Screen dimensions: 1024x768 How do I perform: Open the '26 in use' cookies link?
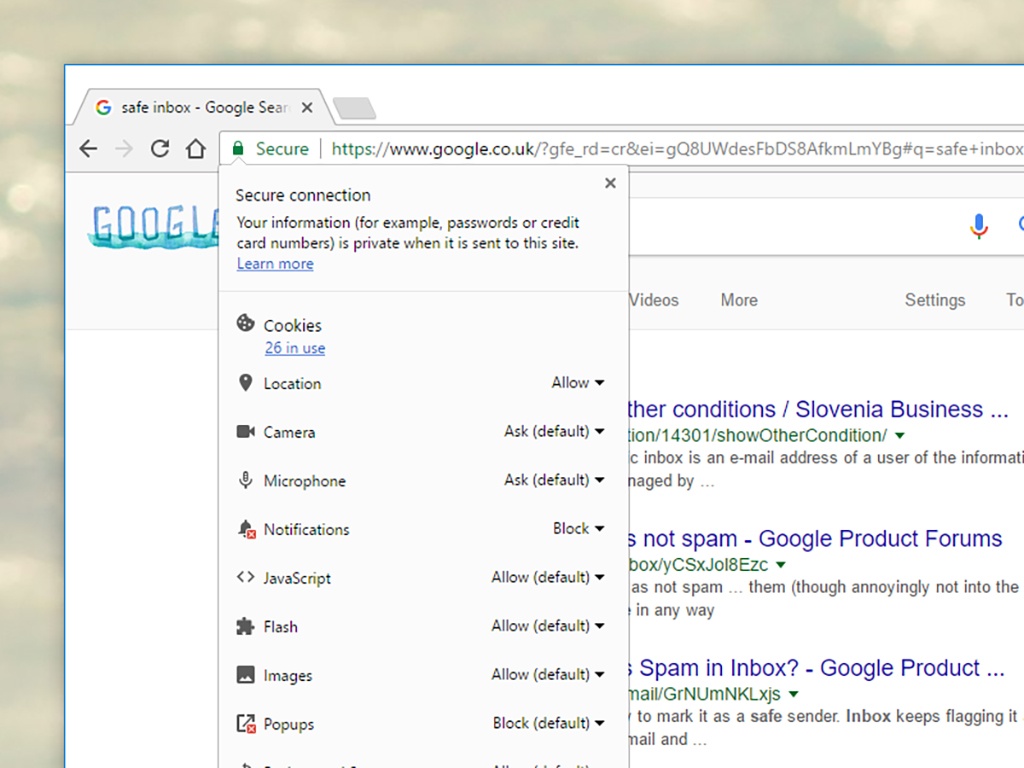pyautogui.click(x=294, y=347)
